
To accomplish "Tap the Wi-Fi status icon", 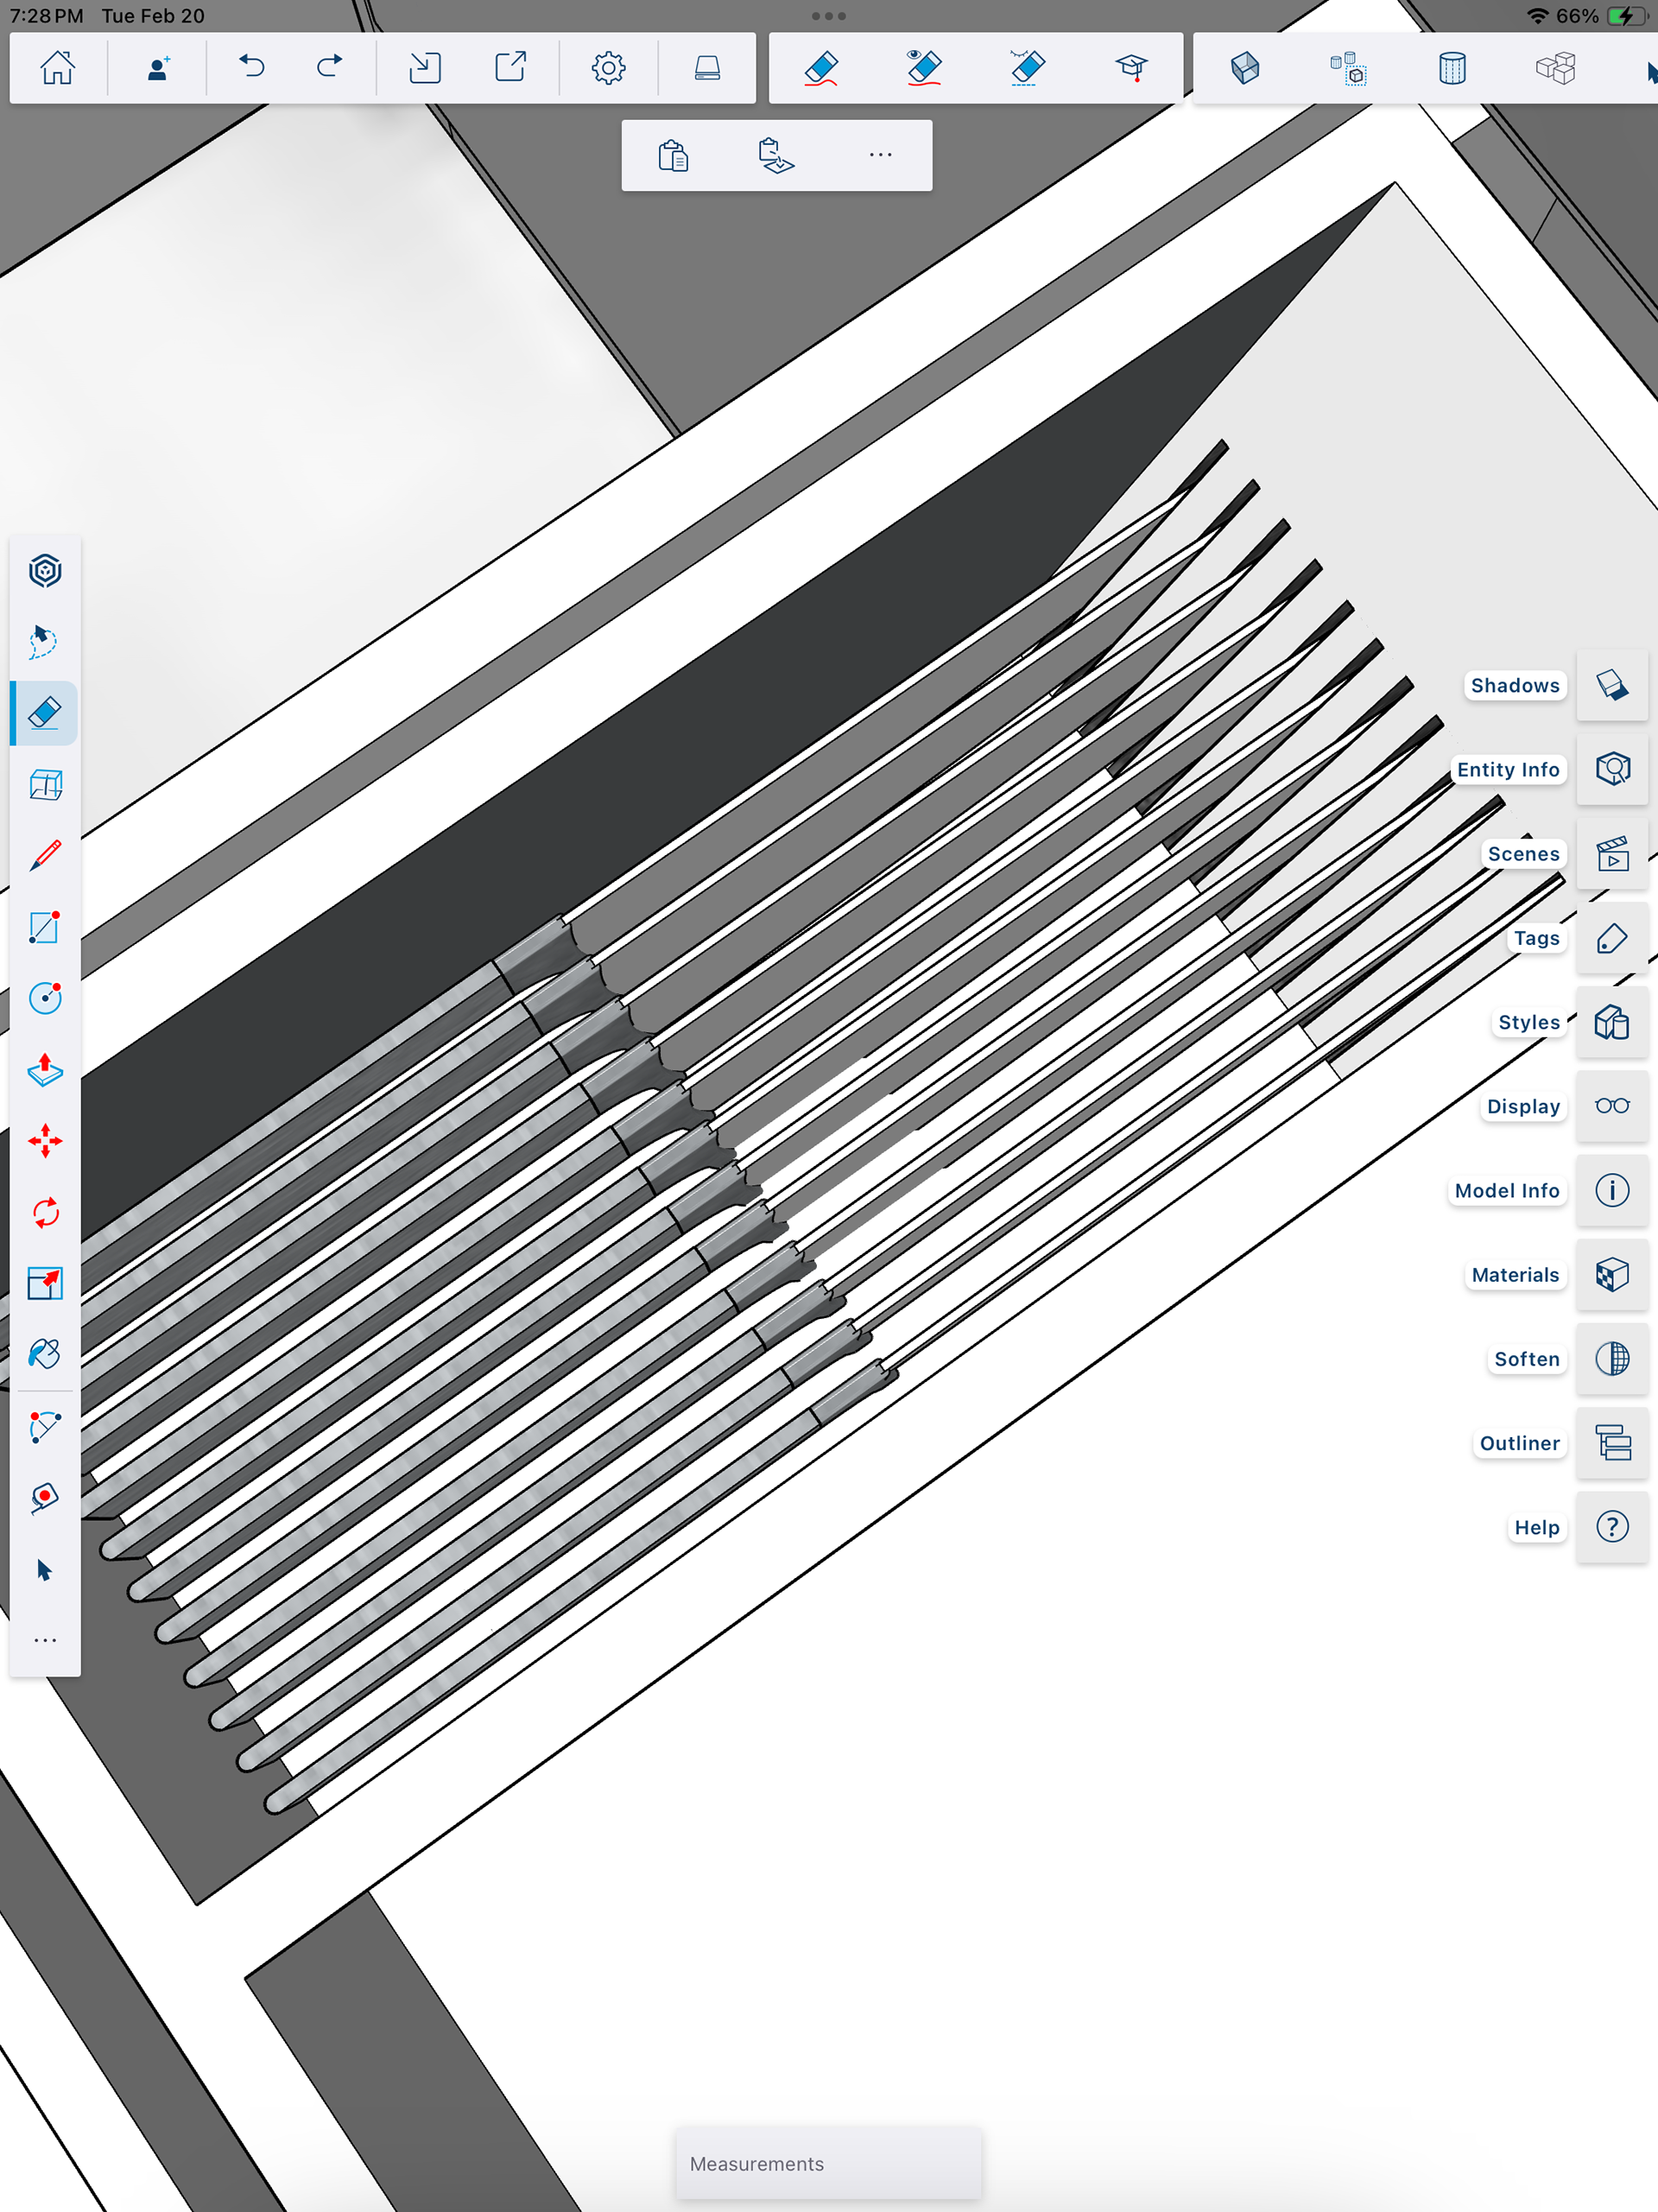I will [x=1537, y=16].
